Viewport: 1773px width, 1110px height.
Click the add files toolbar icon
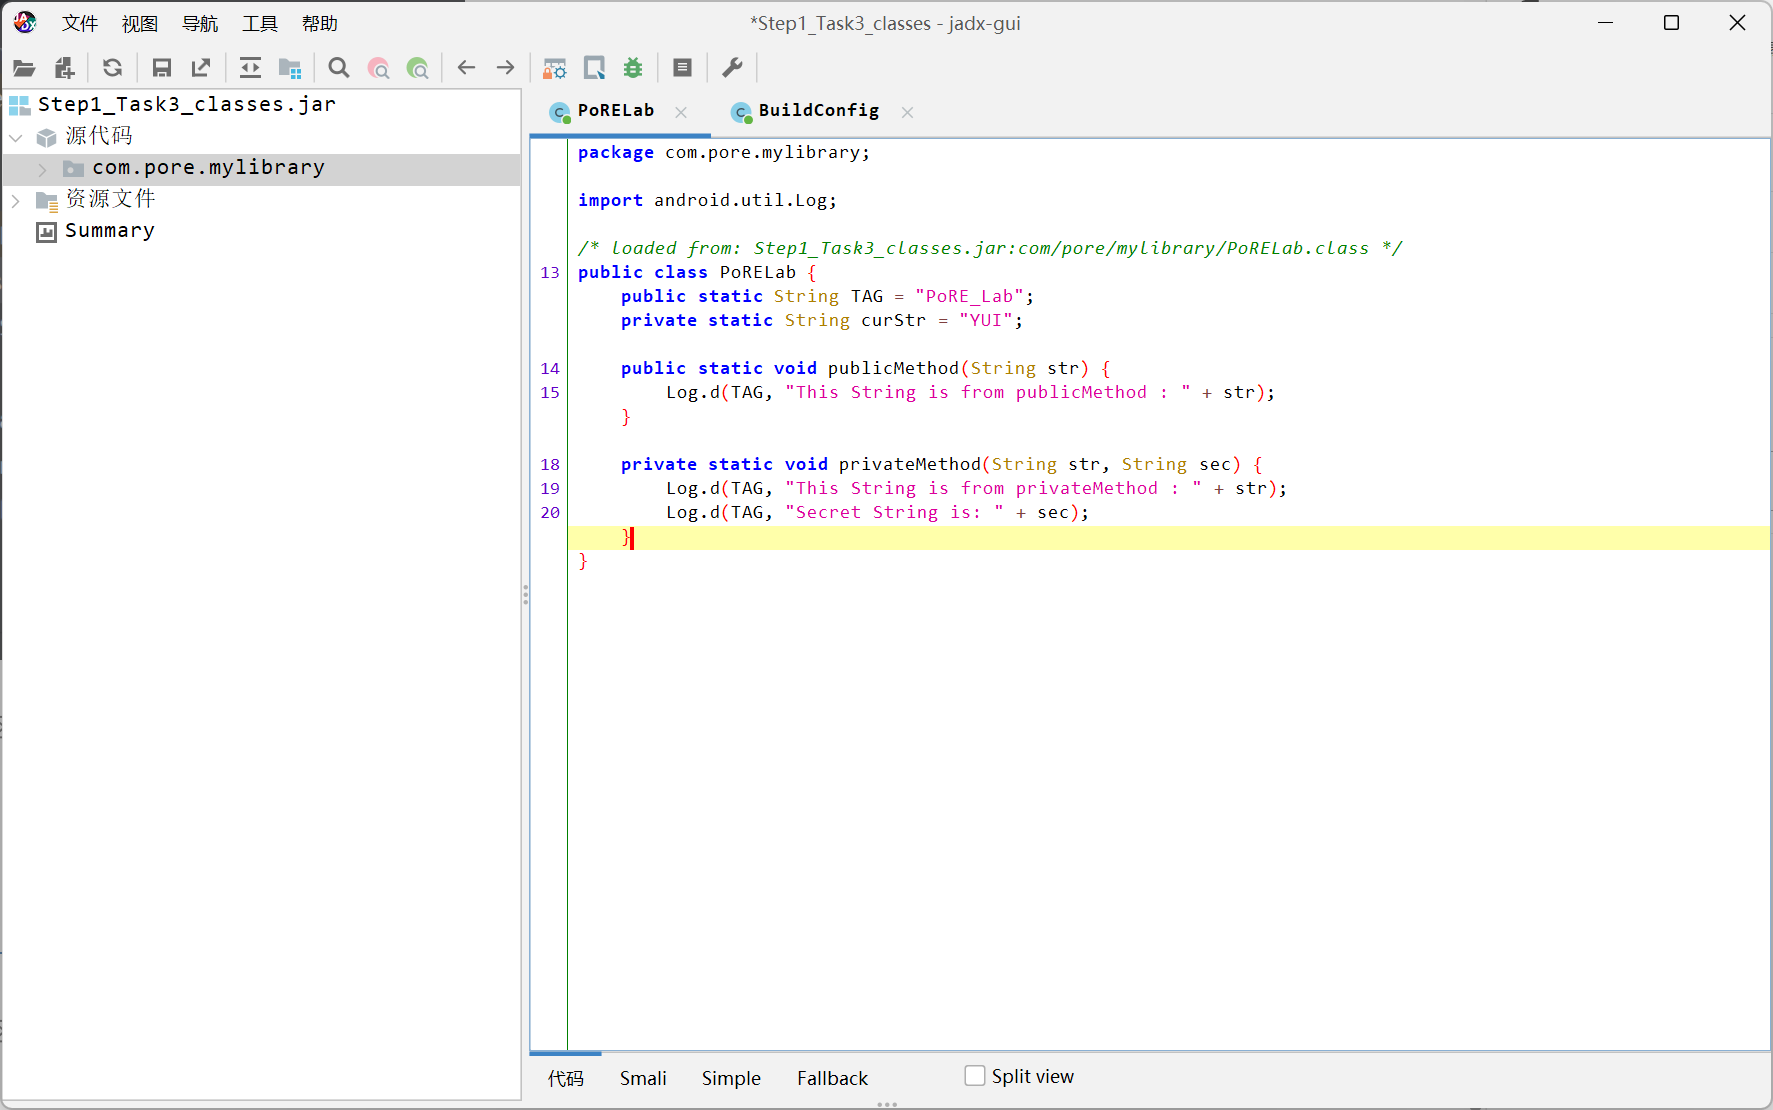[65, 68]
